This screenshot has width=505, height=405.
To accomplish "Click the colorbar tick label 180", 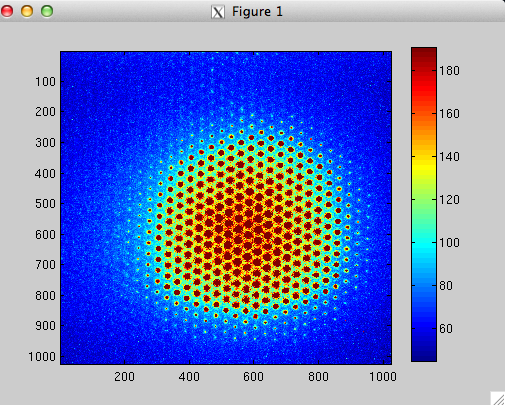I will coord(449,71).
